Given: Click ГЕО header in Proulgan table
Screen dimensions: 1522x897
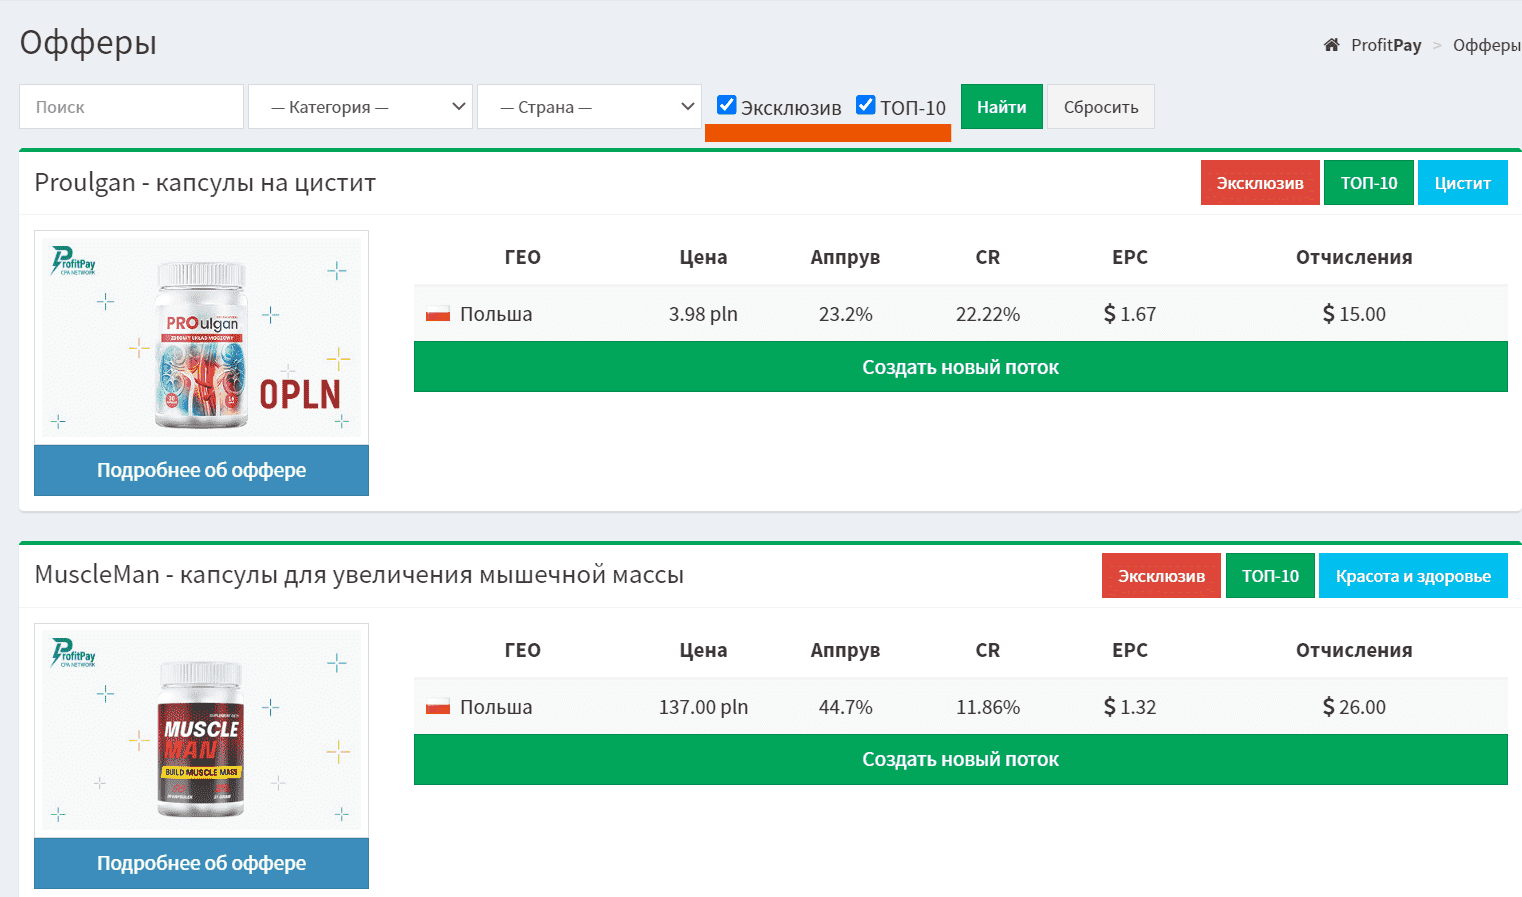Looking at the screenshot, I should (523, 257).
